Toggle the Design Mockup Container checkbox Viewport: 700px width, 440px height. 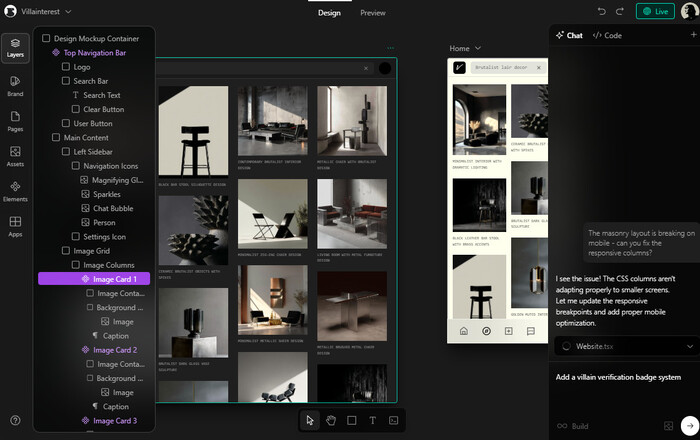(46, 38)
